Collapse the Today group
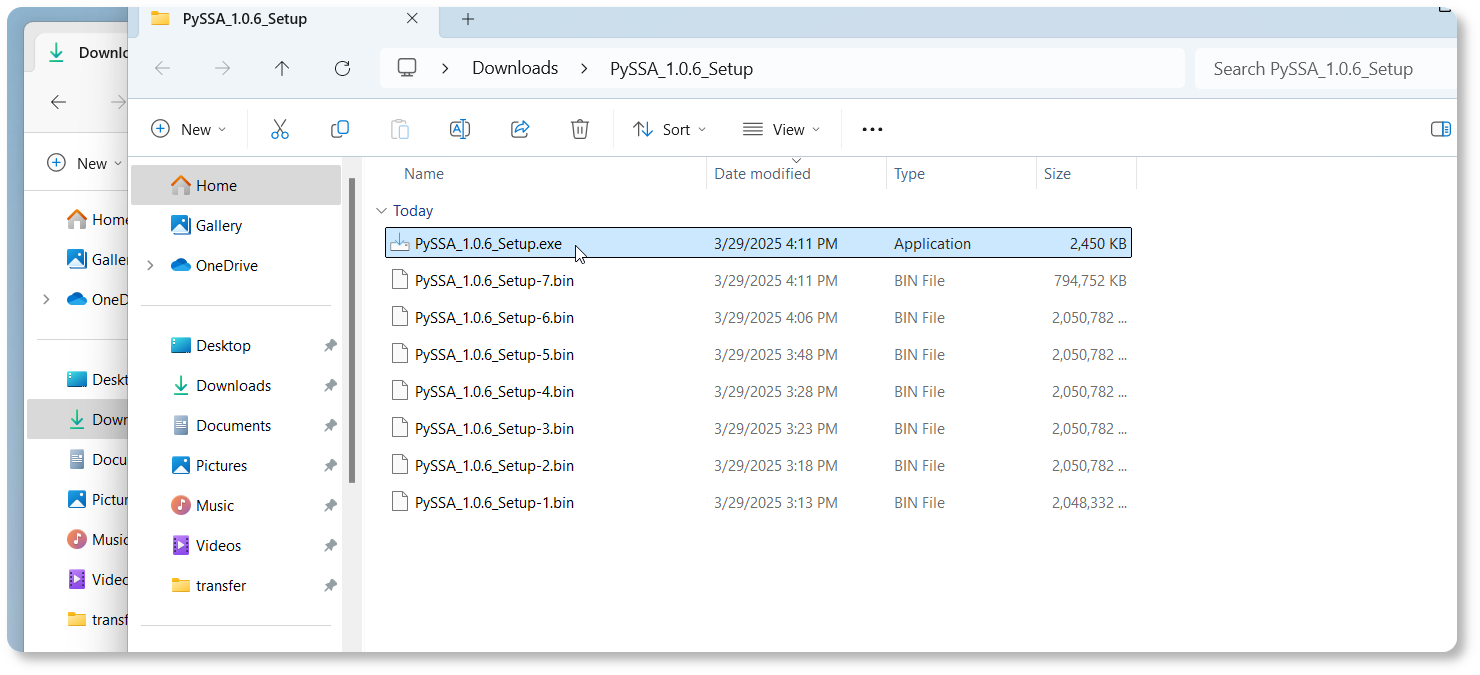The image size is (1480, 675). click(x=381, y=211)
